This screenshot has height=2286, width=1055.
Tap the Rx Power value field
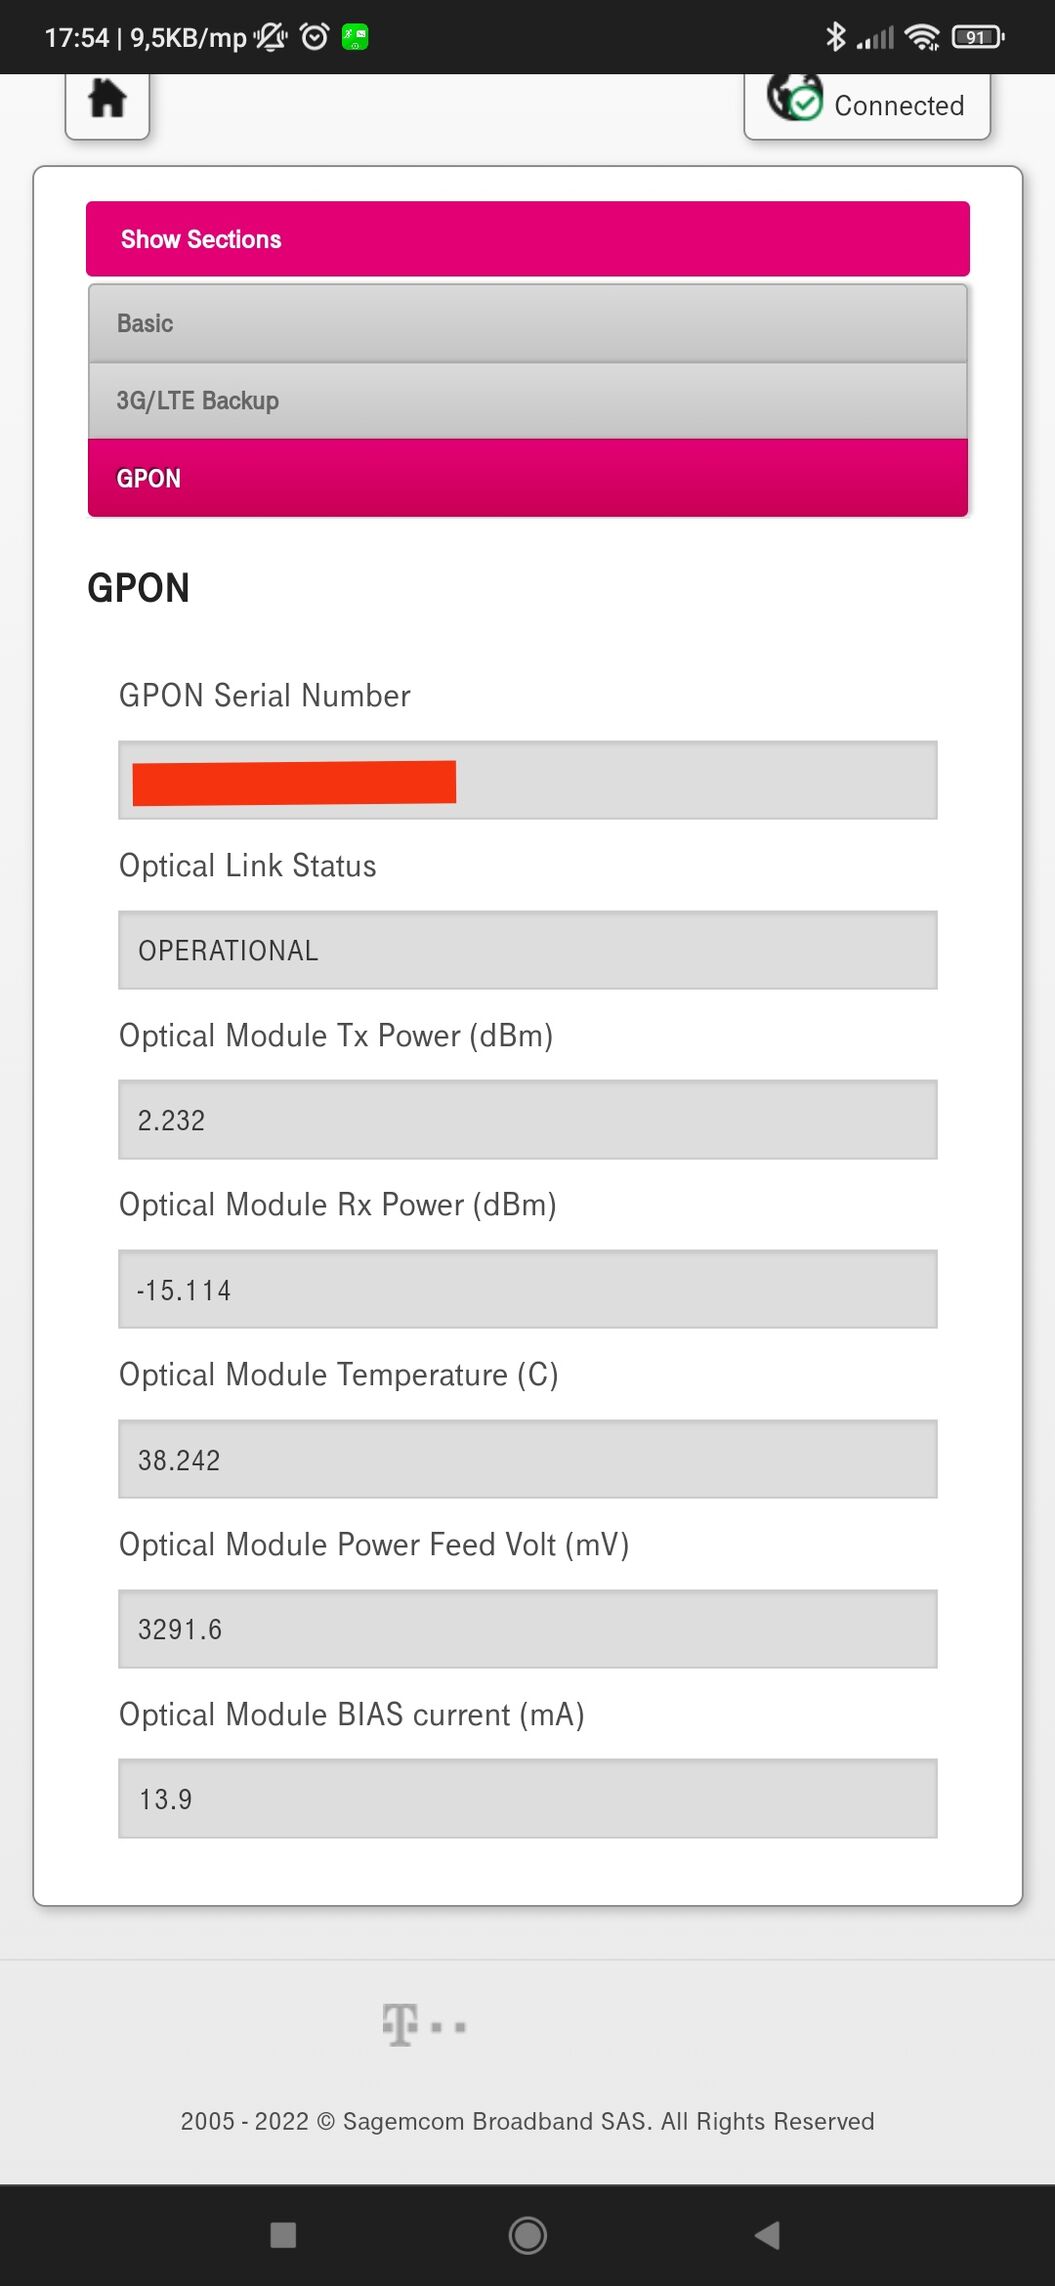pos(527,1289)
